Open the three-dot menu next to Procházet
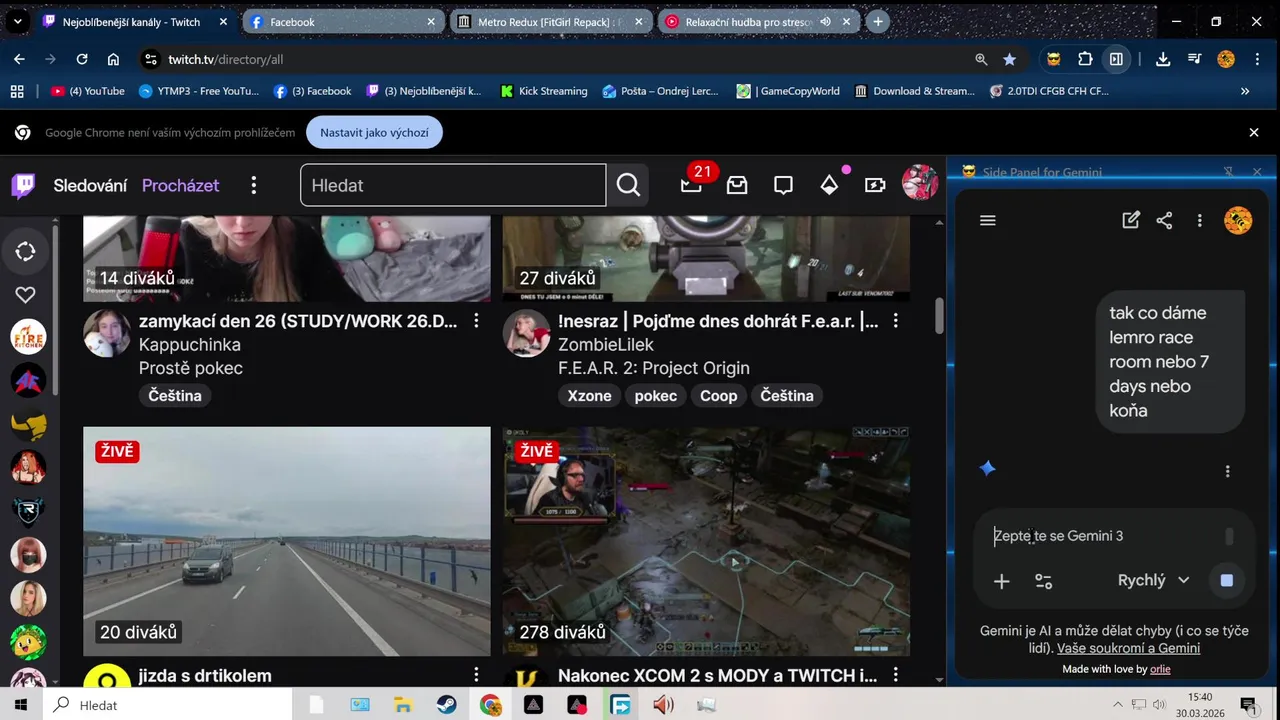This screenshot has width=1280, height=720. click(x=254, y=185)
